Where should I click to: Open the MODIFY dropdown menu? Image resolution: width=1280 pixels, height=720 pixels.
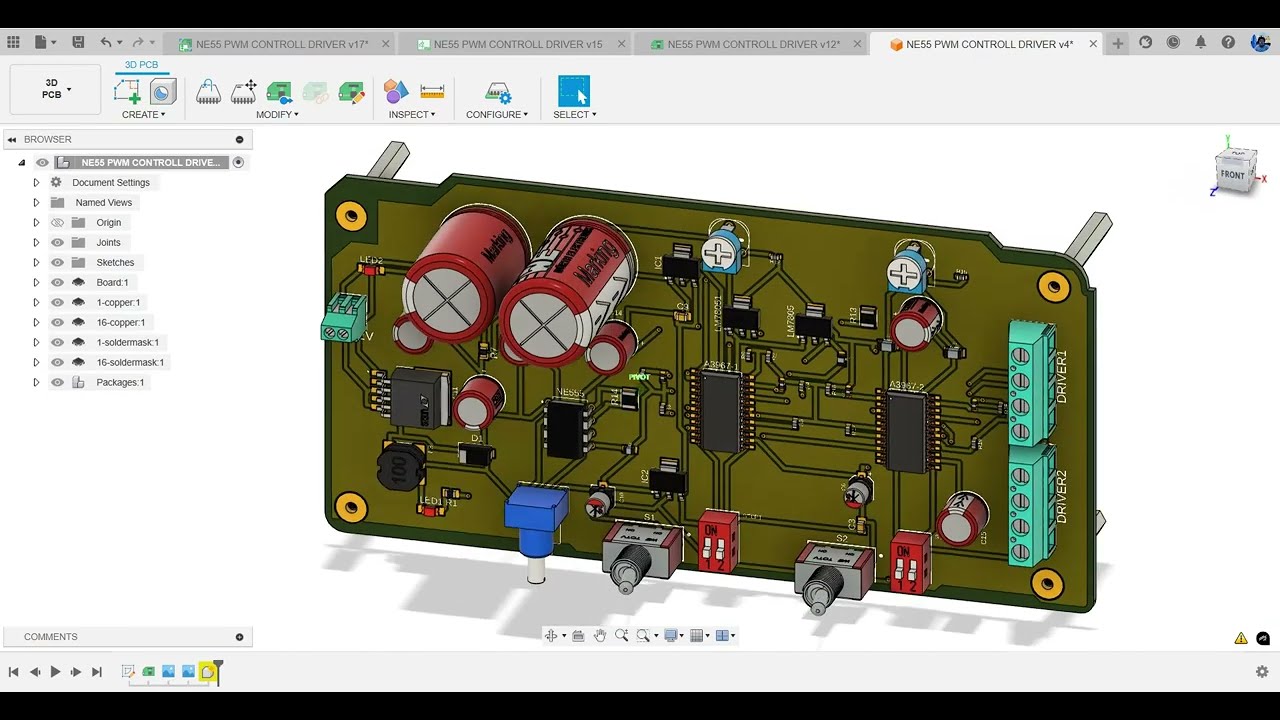(277, 115)
